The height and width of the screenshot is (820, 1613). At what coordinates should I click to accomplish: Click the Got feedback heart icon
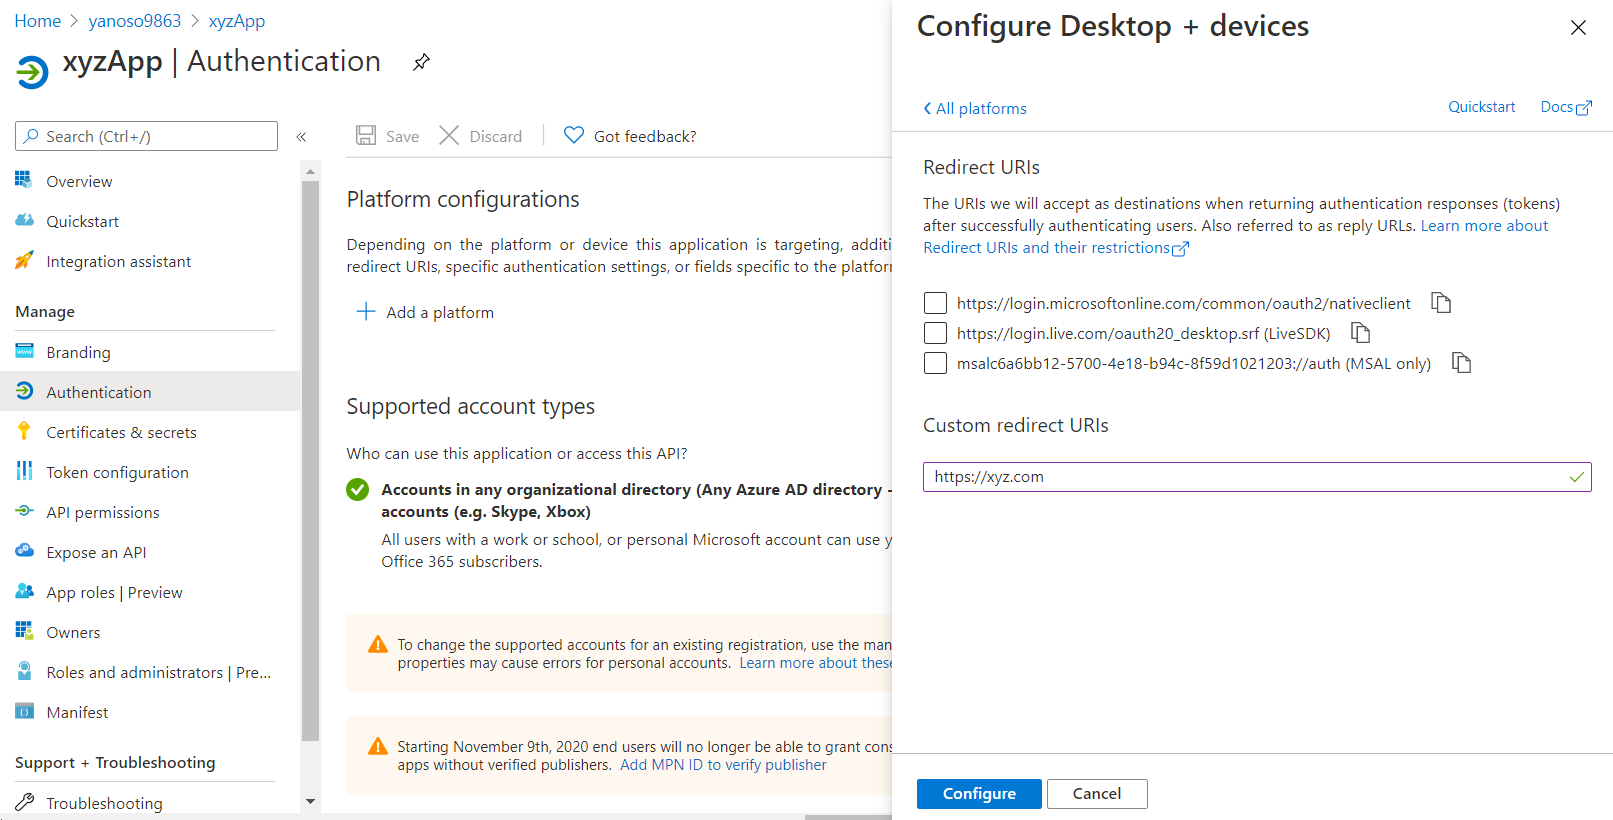(x=573, y=135)
